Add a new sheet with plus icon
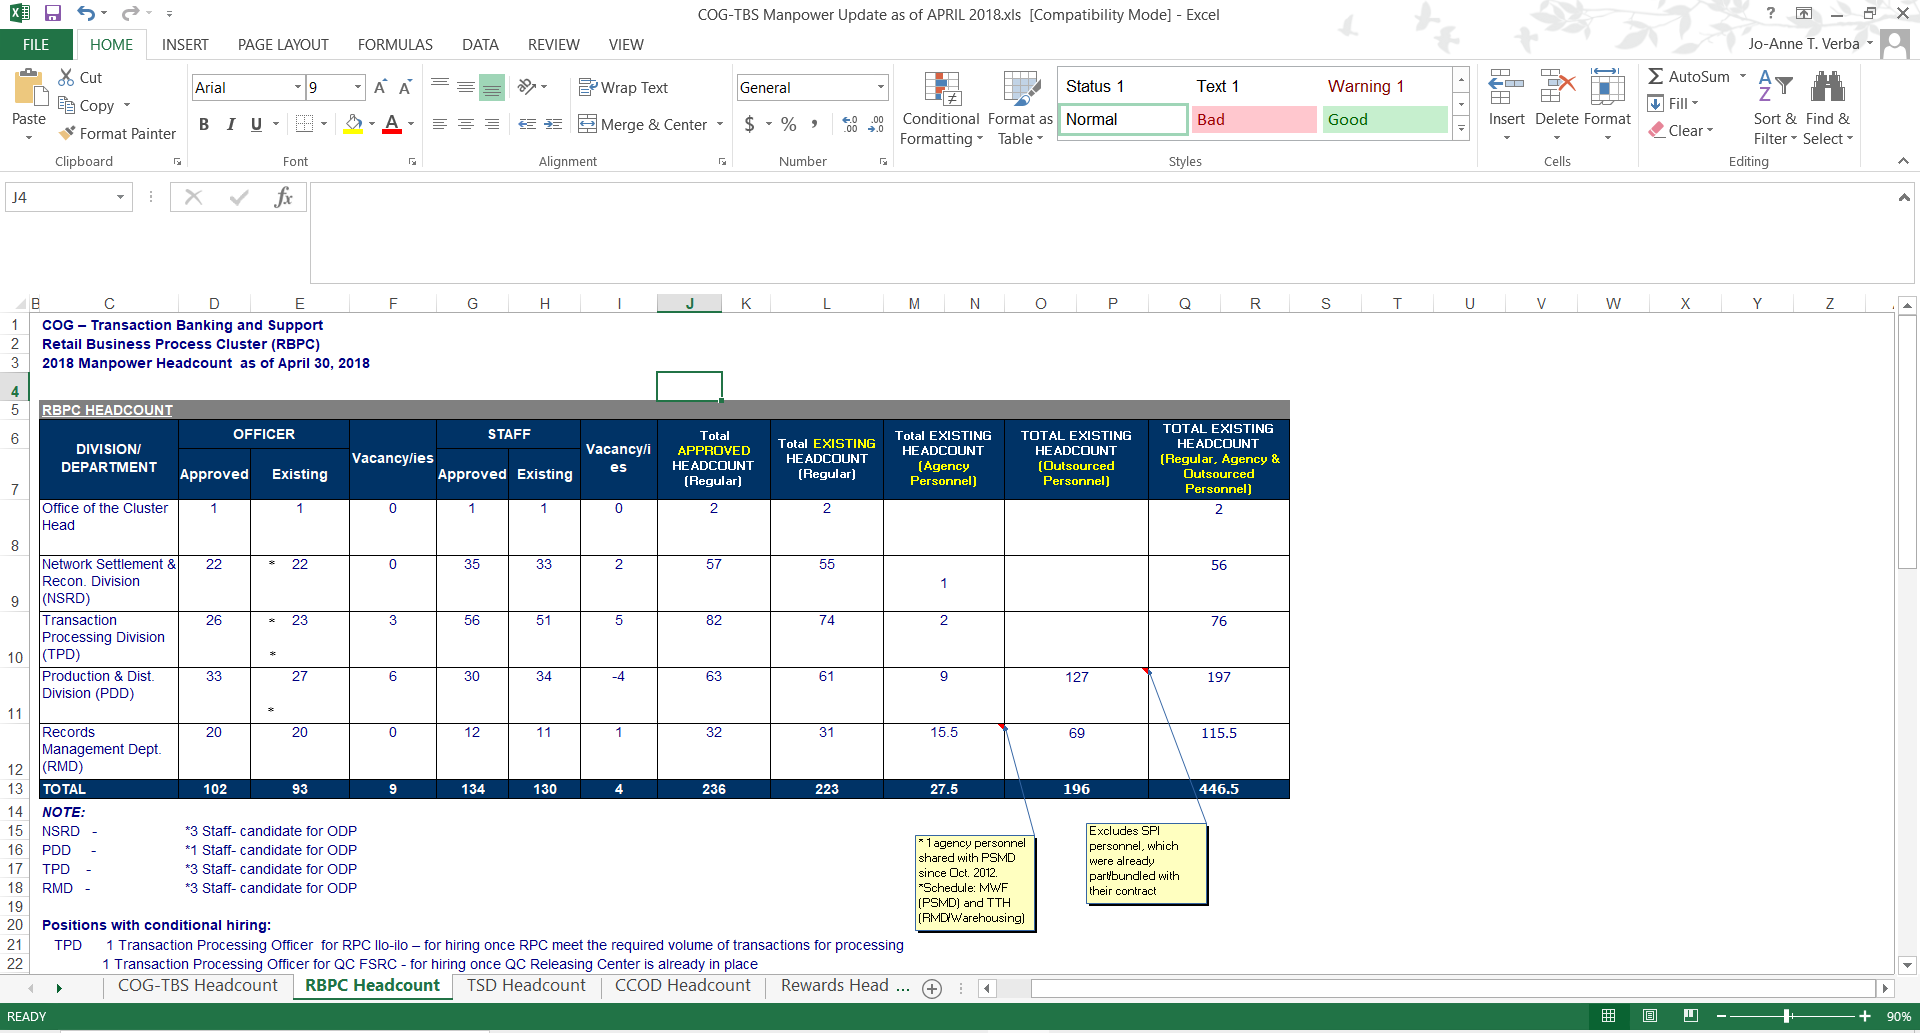 pyautogui.click(x=932, y=988)
